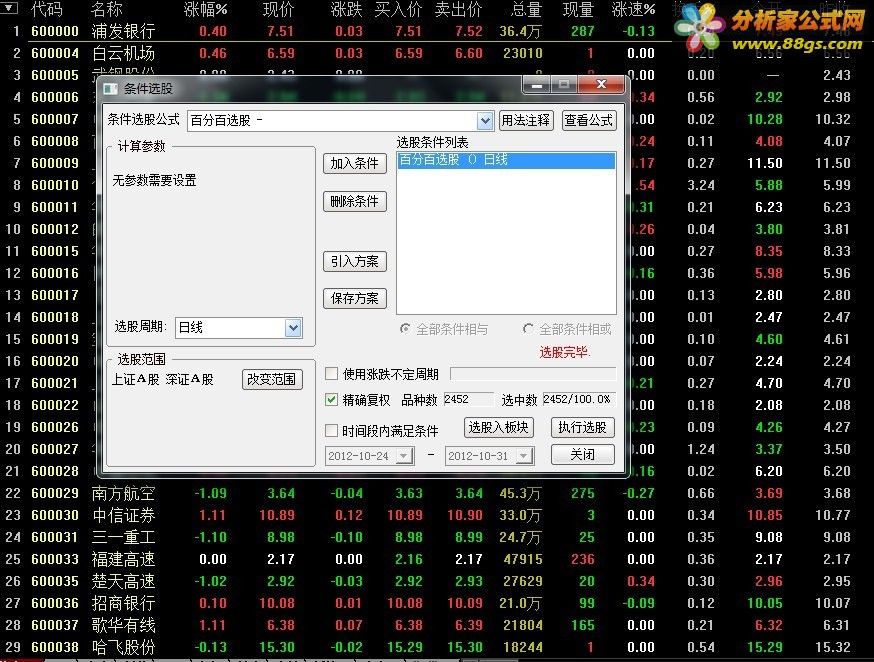The height and width of the screenshot is (662, 874).
Task: Open the 2012-10-31 end date dropdown
Action: coord(524,456)
